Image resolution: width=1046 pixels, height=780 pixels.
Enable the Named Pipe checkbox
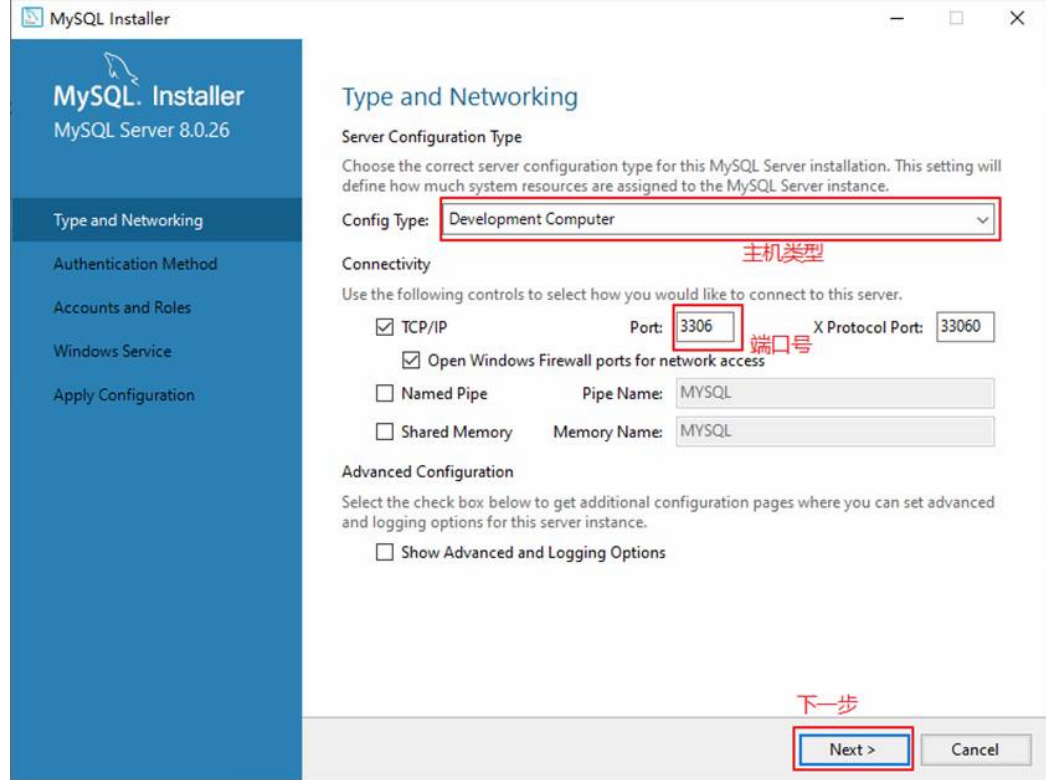tap(384, 393)
